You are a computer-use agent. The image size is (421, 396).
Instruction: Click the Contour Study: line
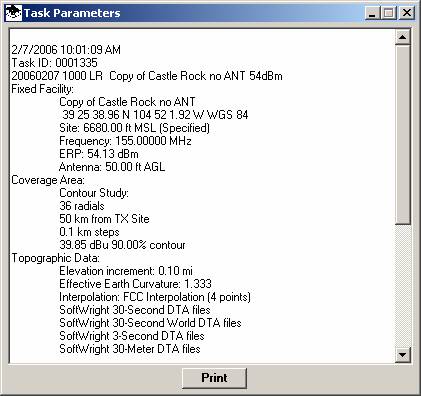coord(94,193)
